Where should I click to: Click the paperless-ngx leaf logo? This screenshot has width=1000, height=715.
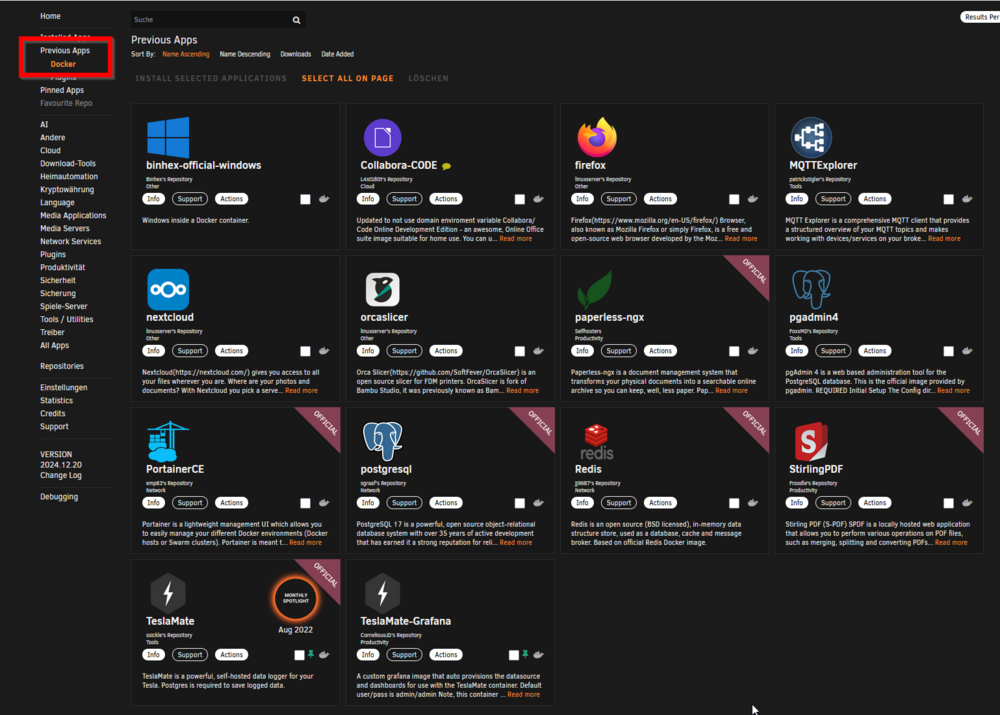(x=594, y=289)
